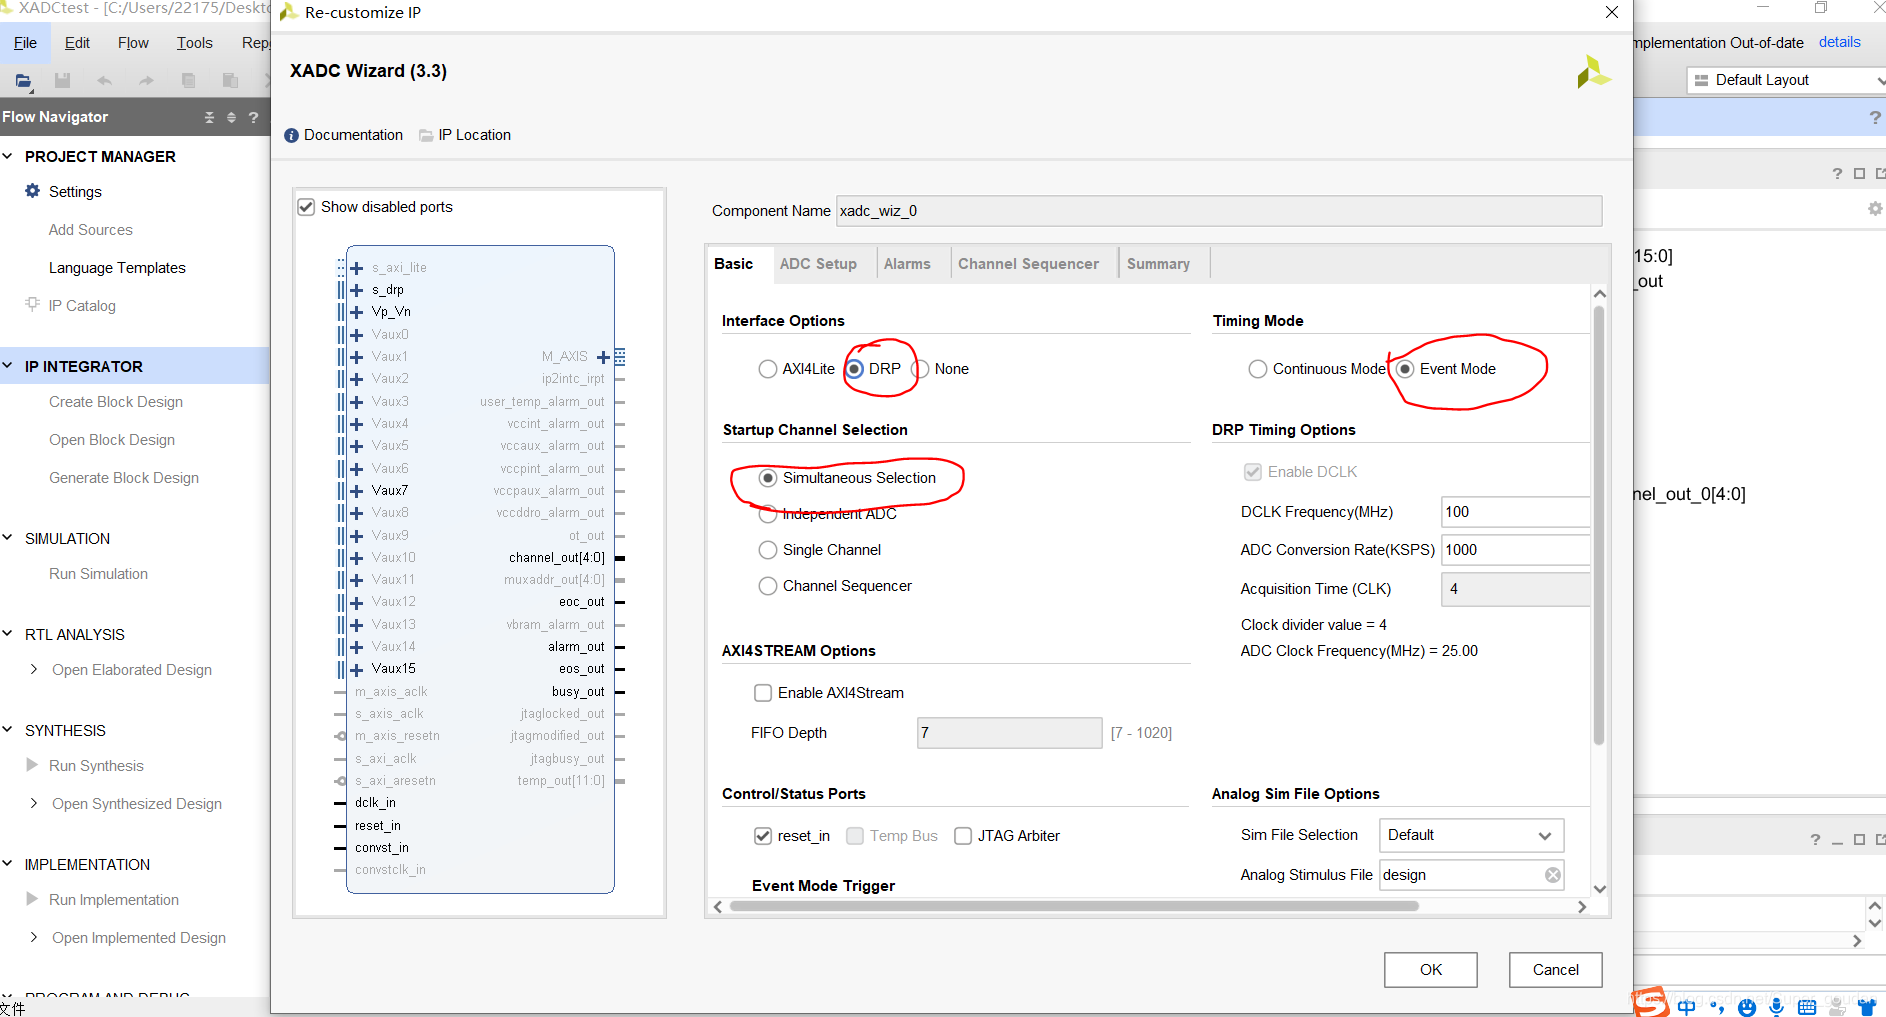Expand the s_drp port plus icon
This screenshot has height=1017, width=1886.
pyautogui.click(x=356, y=290)
